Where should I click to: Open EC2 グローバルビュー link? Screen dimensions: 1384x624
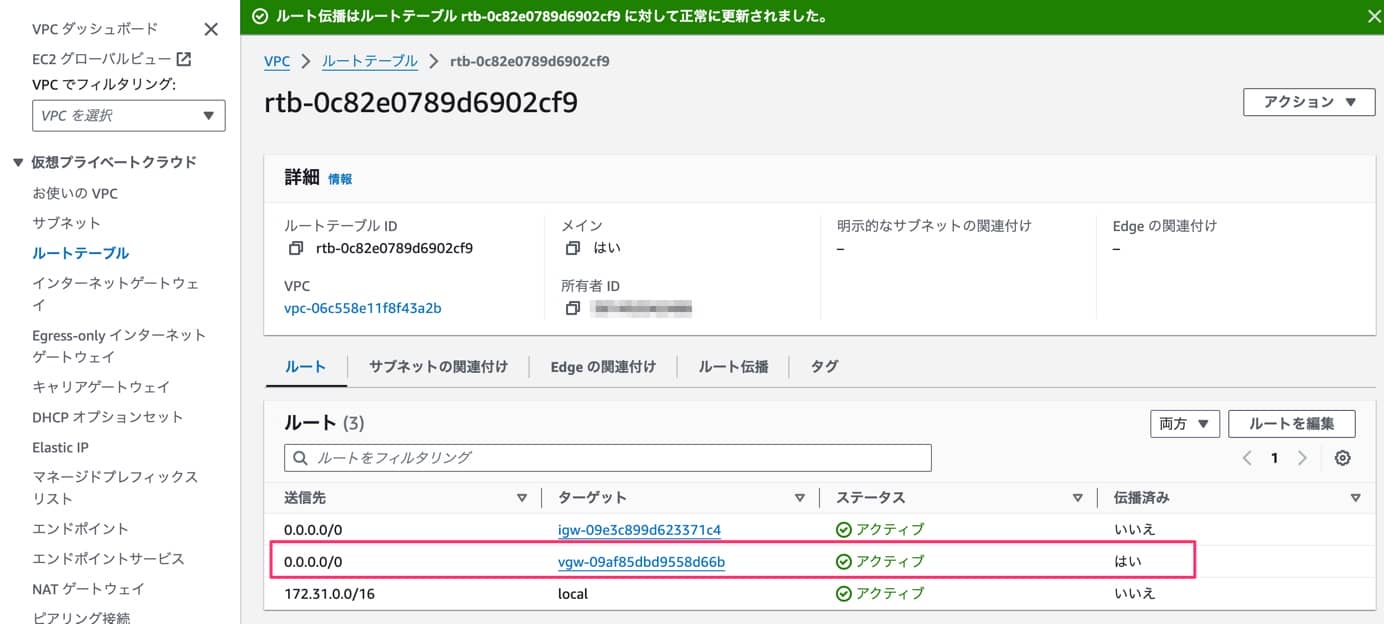[101, 59]
